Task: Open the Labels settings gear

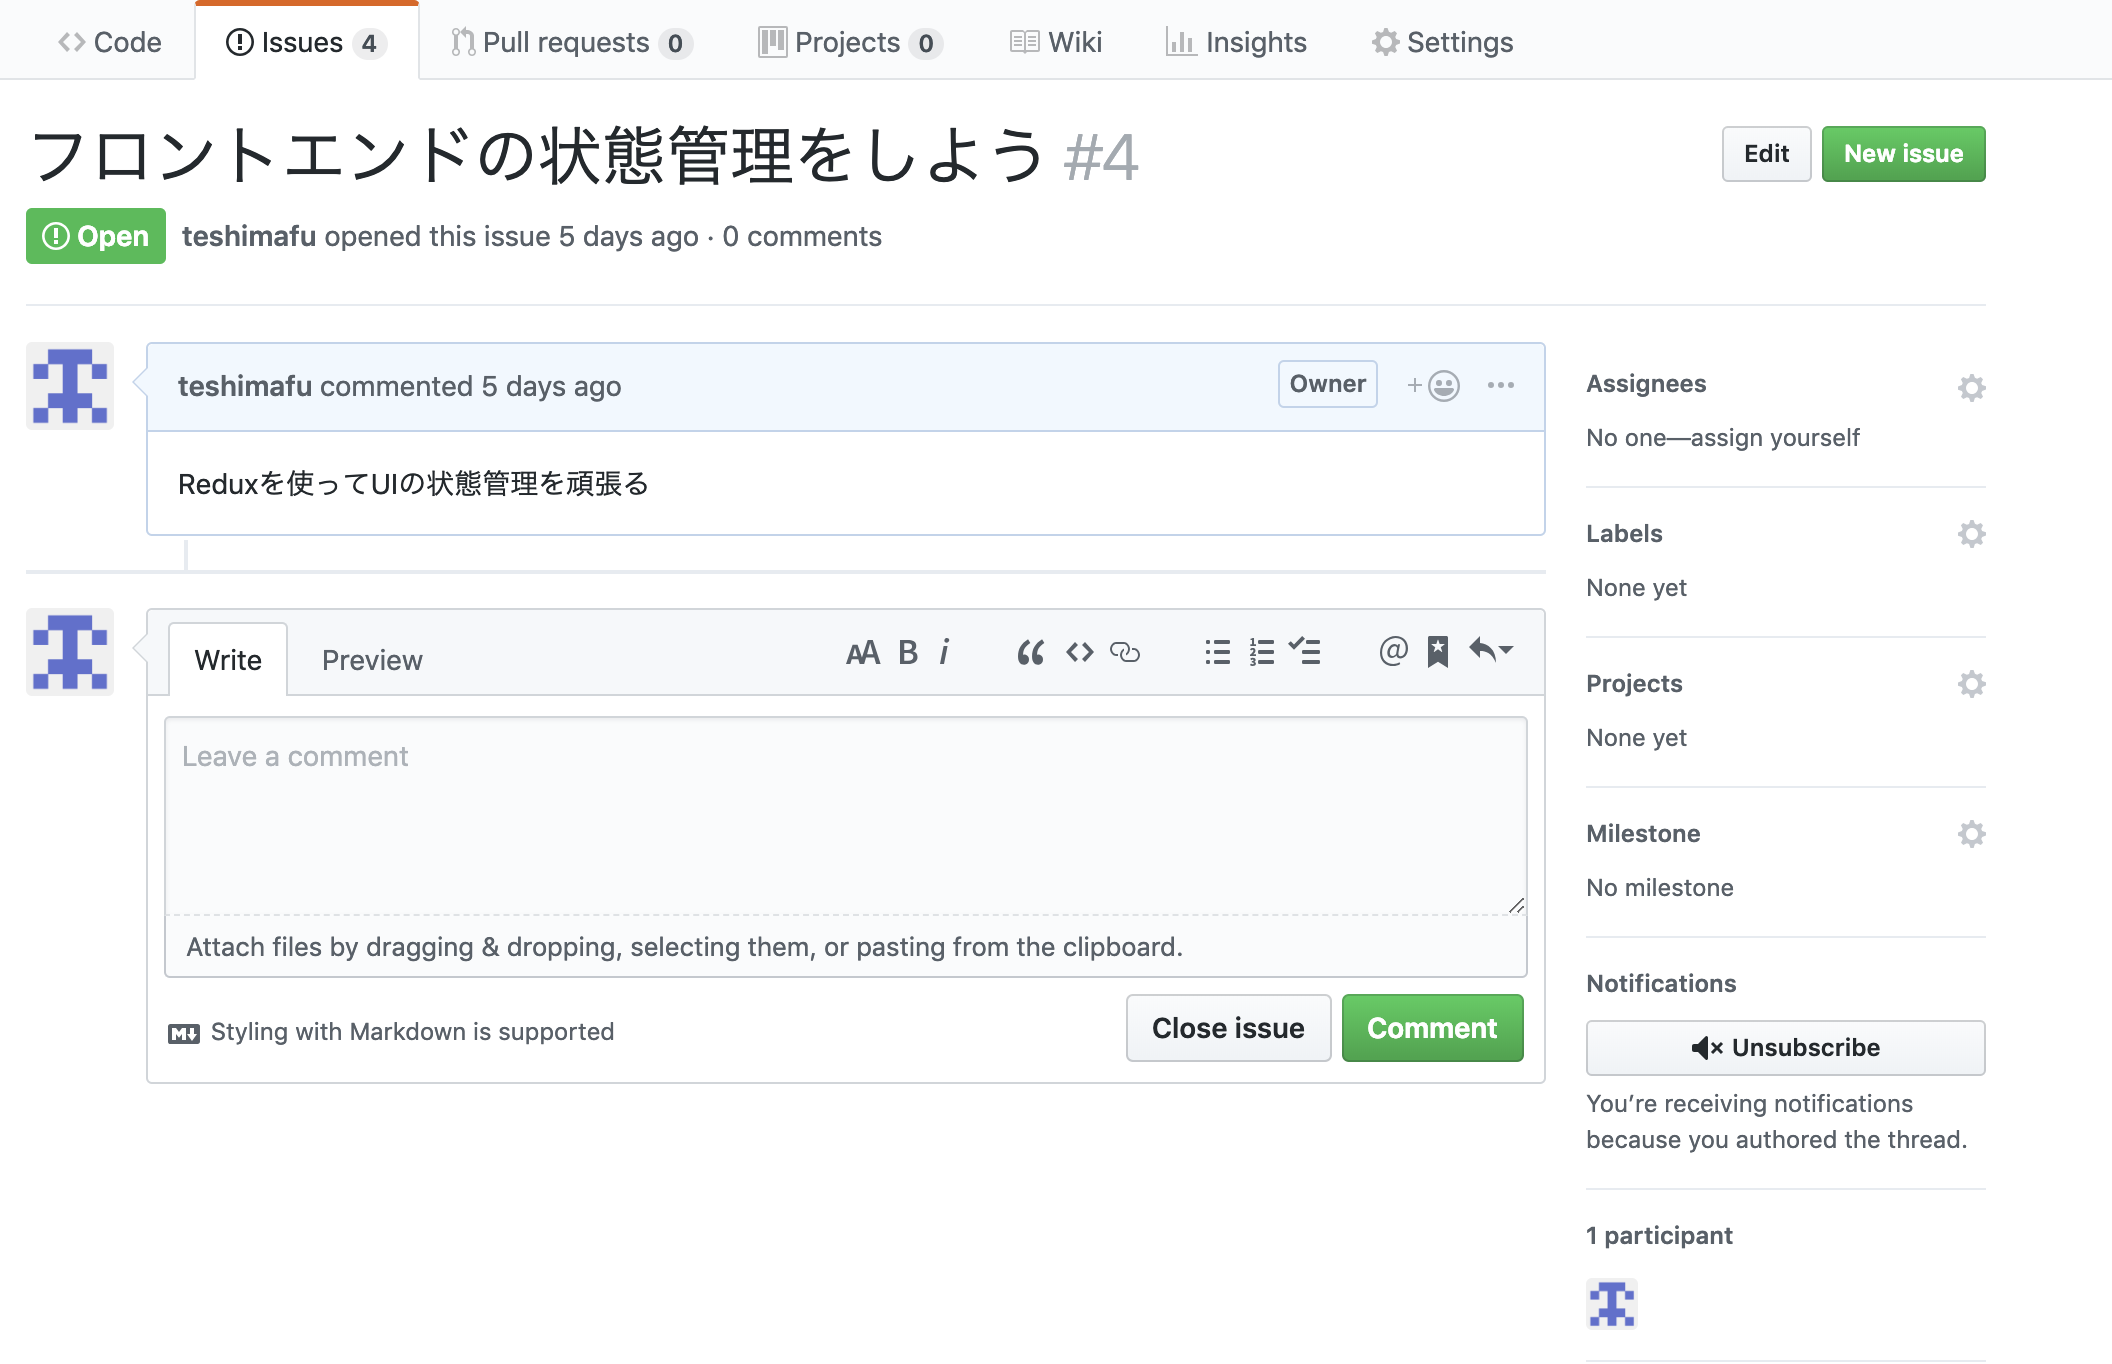Action: click(1971, 534)
